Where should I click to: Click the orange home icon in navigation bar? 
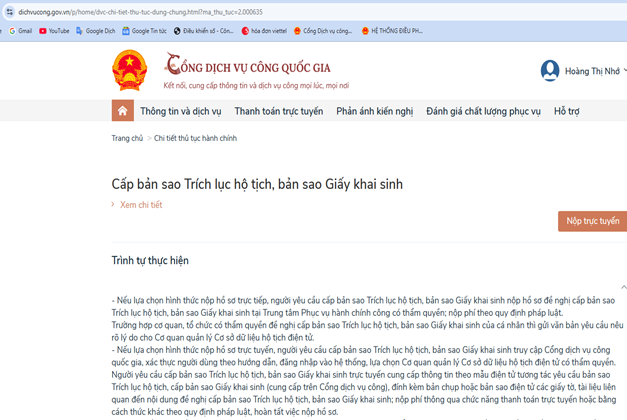click(x=122, y=110)
